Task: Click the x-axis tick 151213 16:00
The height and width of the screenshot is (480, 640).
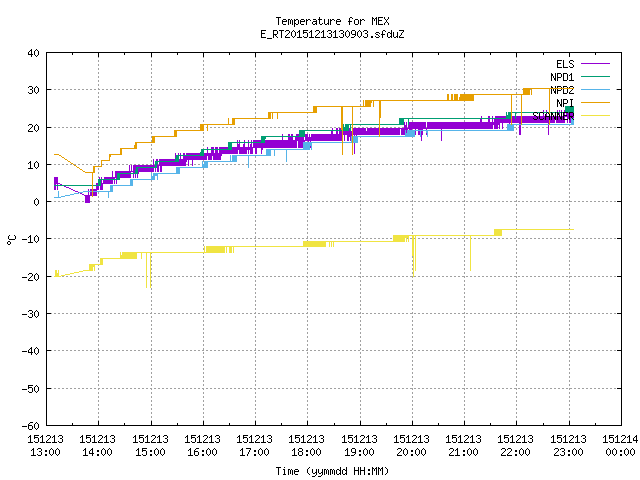Action: tap(202, 446)
